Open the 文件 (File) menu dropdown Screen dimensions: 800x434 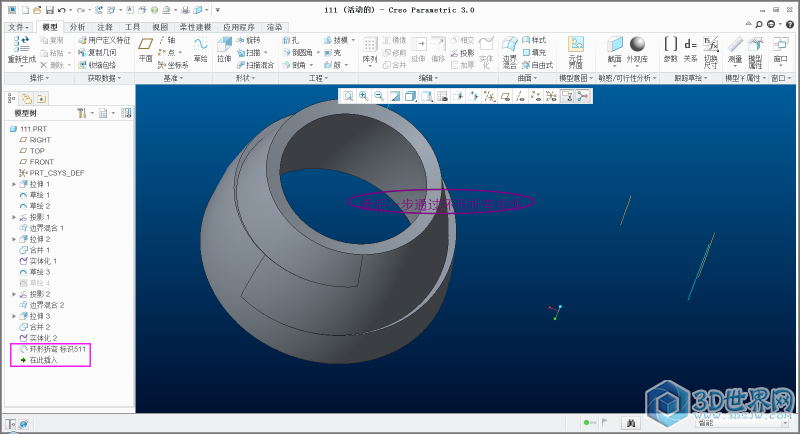19,27
